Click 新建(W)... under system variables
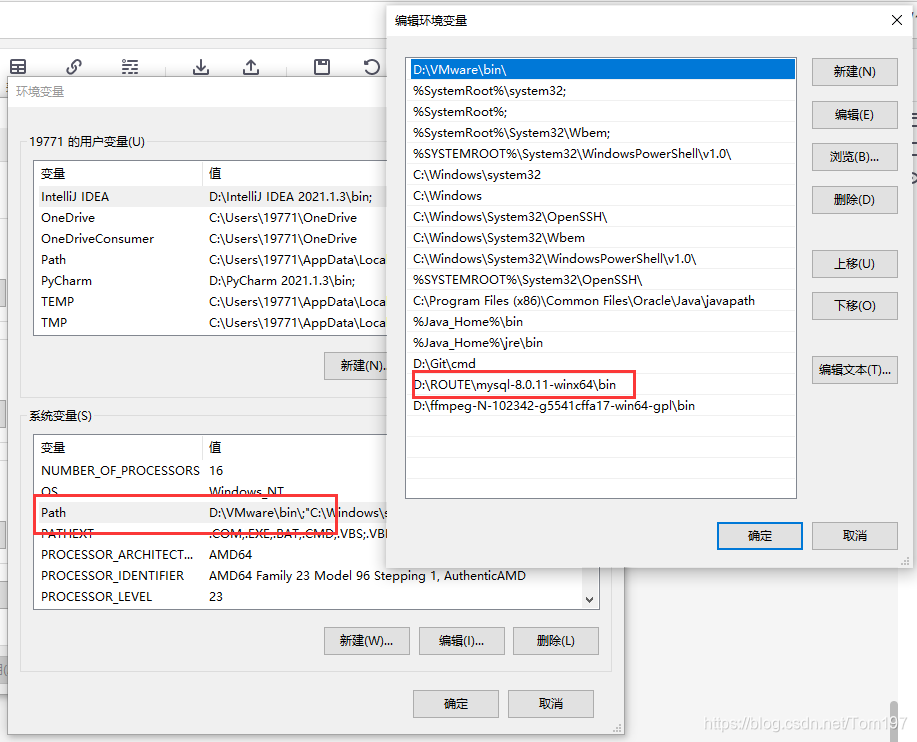The image size is (917, 742). coord(367,641)
